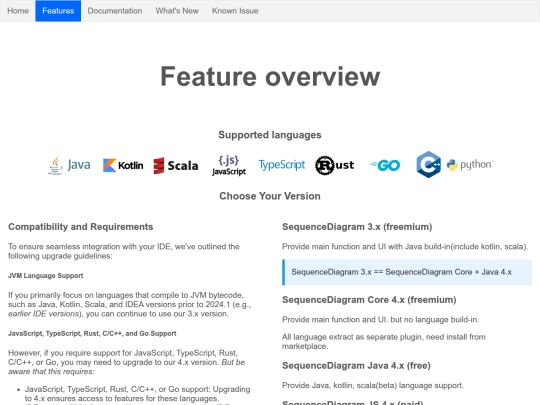Click the Supported languages heading
This screenshot has height=405, width=540.
click(270, 135)
